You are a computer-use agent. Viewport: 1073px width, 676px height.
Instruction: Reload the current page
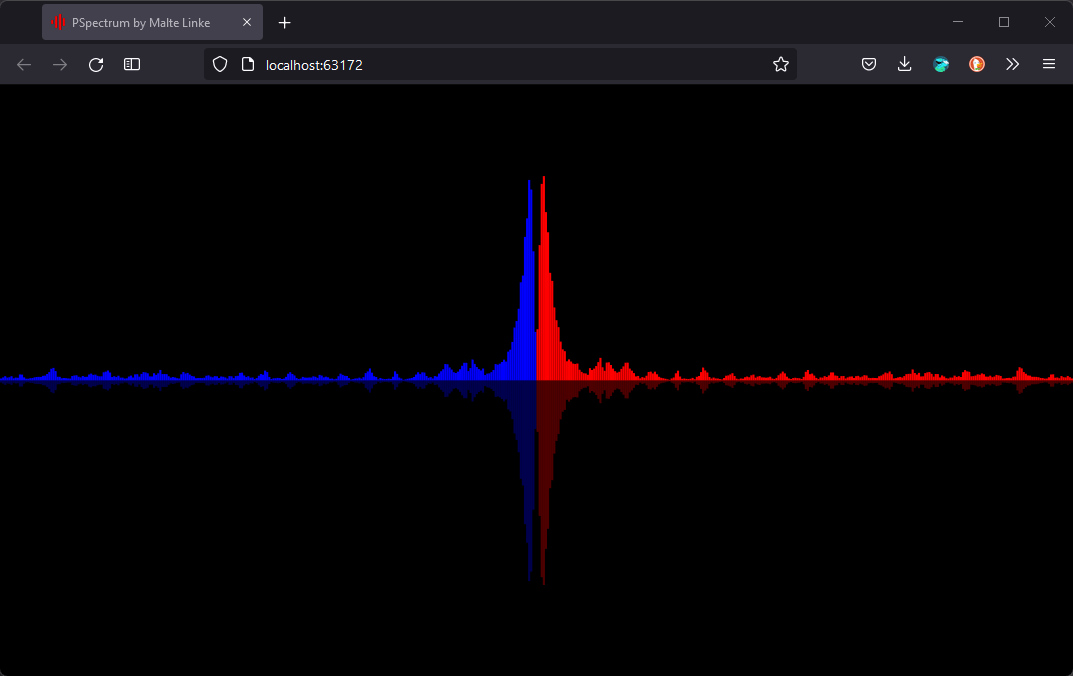point(96,64)
